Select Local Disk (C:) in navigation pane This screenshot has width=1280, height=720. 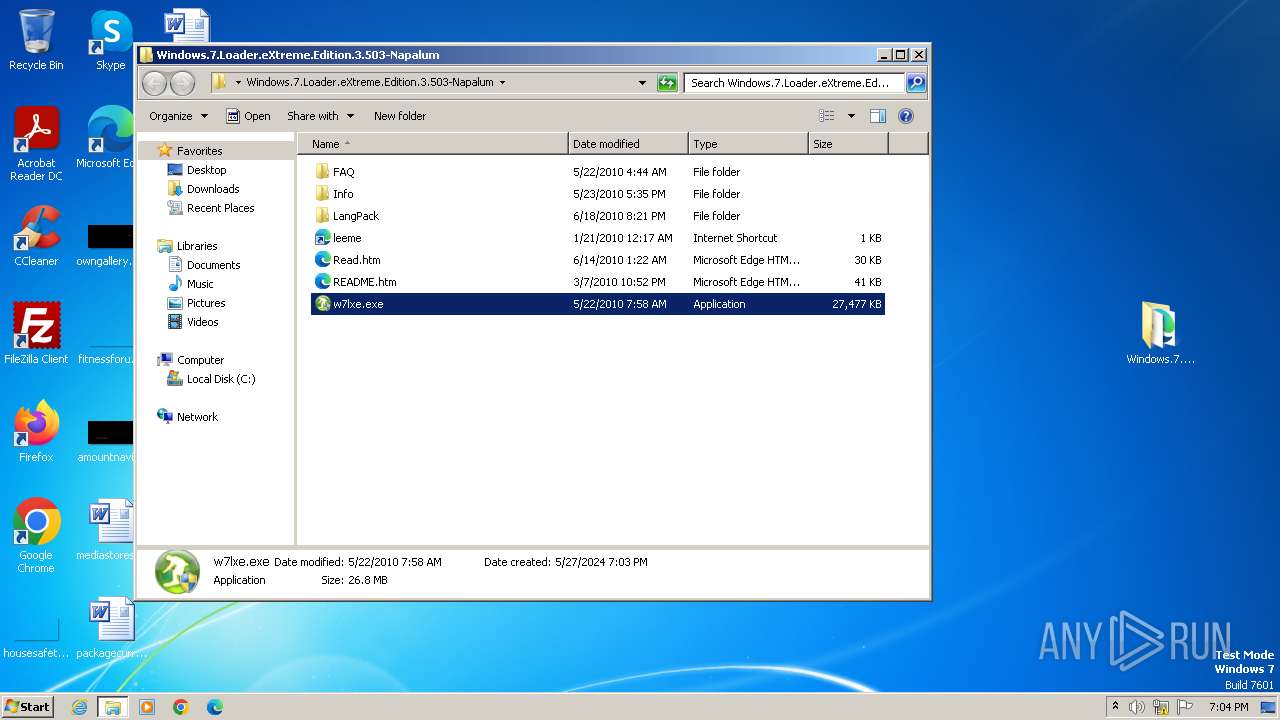(220, 379)
